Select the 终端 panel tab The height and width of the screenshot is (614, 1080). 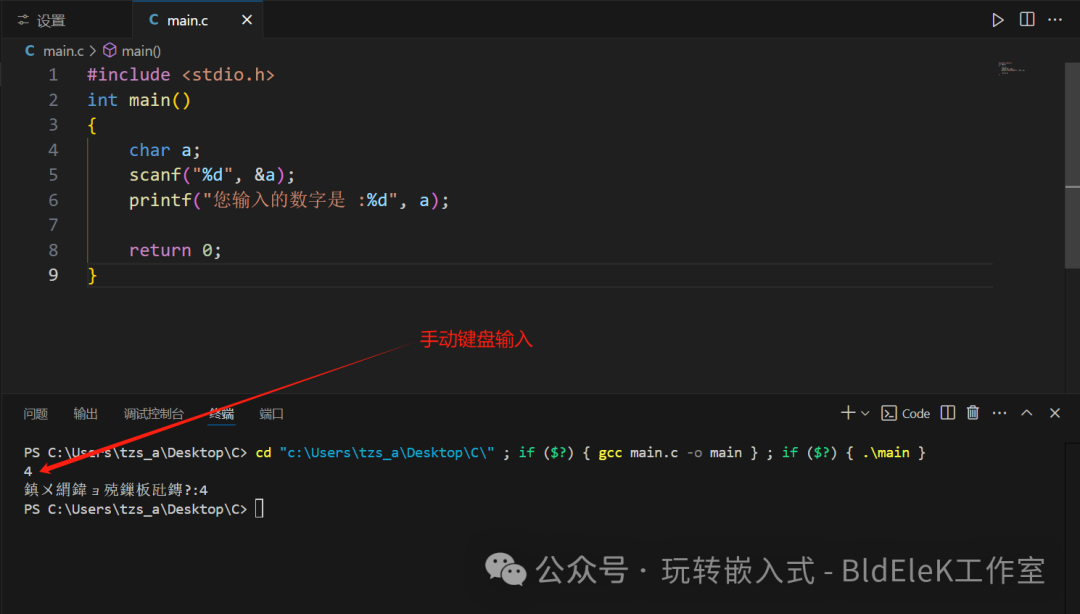[221, 413]
